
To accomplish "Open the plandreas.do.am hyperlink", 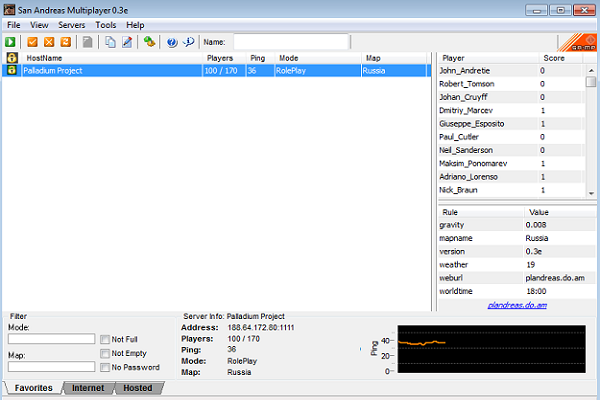I will coord(517,305).
